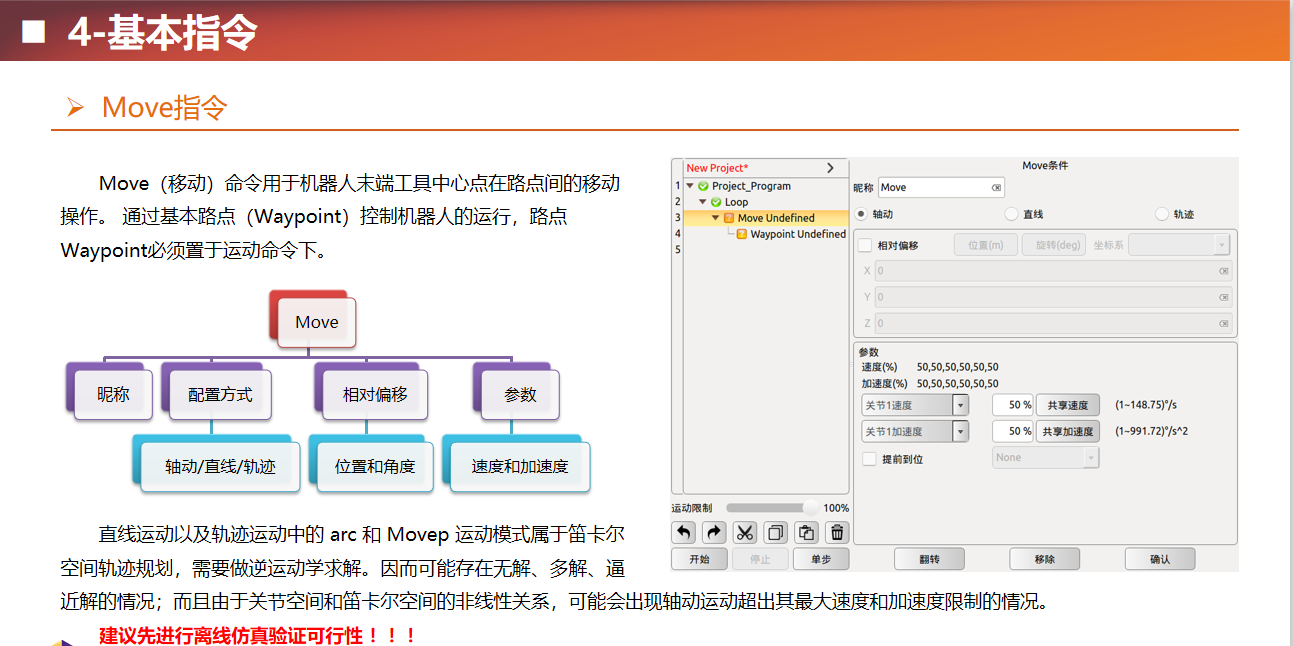Click the joint speed 50 % field
This screenshot has width=1293, height=646.
click(x=1012, y=405)
